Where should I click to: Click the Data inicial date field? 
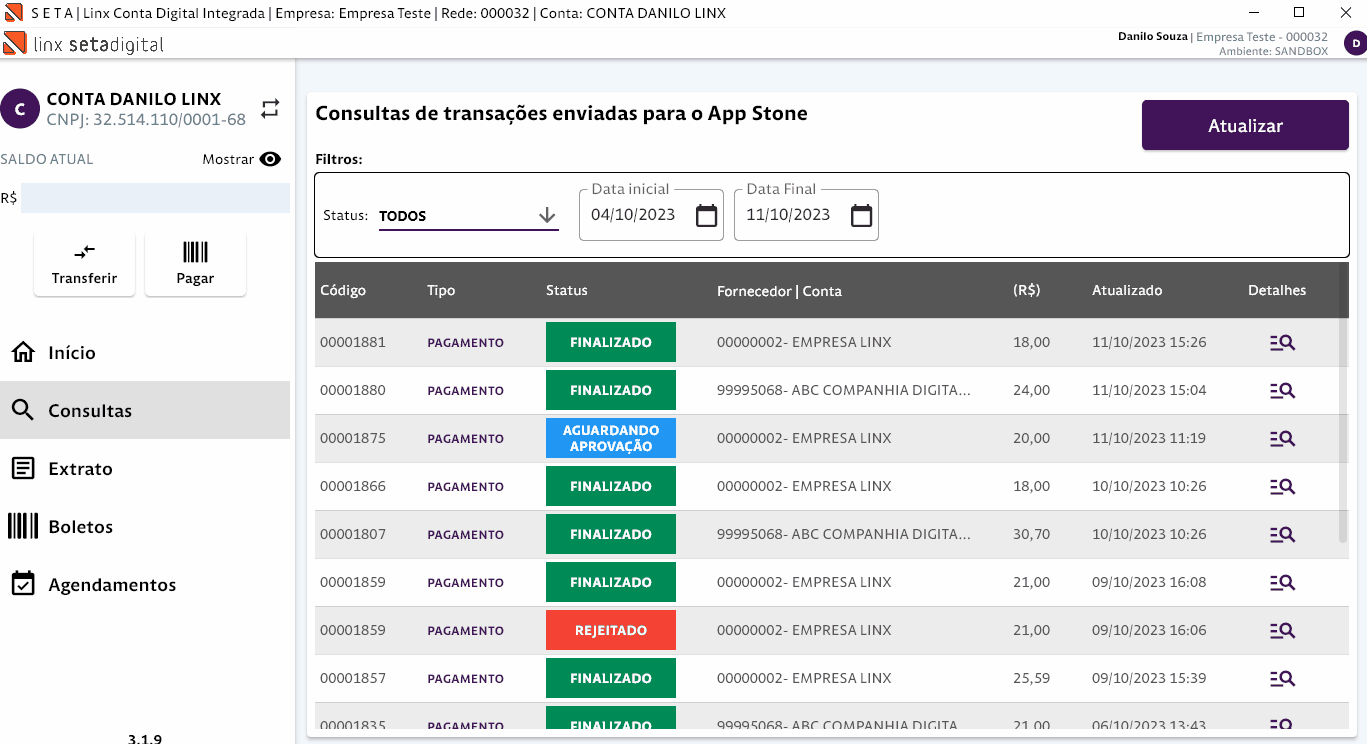(x=651, y=215)
